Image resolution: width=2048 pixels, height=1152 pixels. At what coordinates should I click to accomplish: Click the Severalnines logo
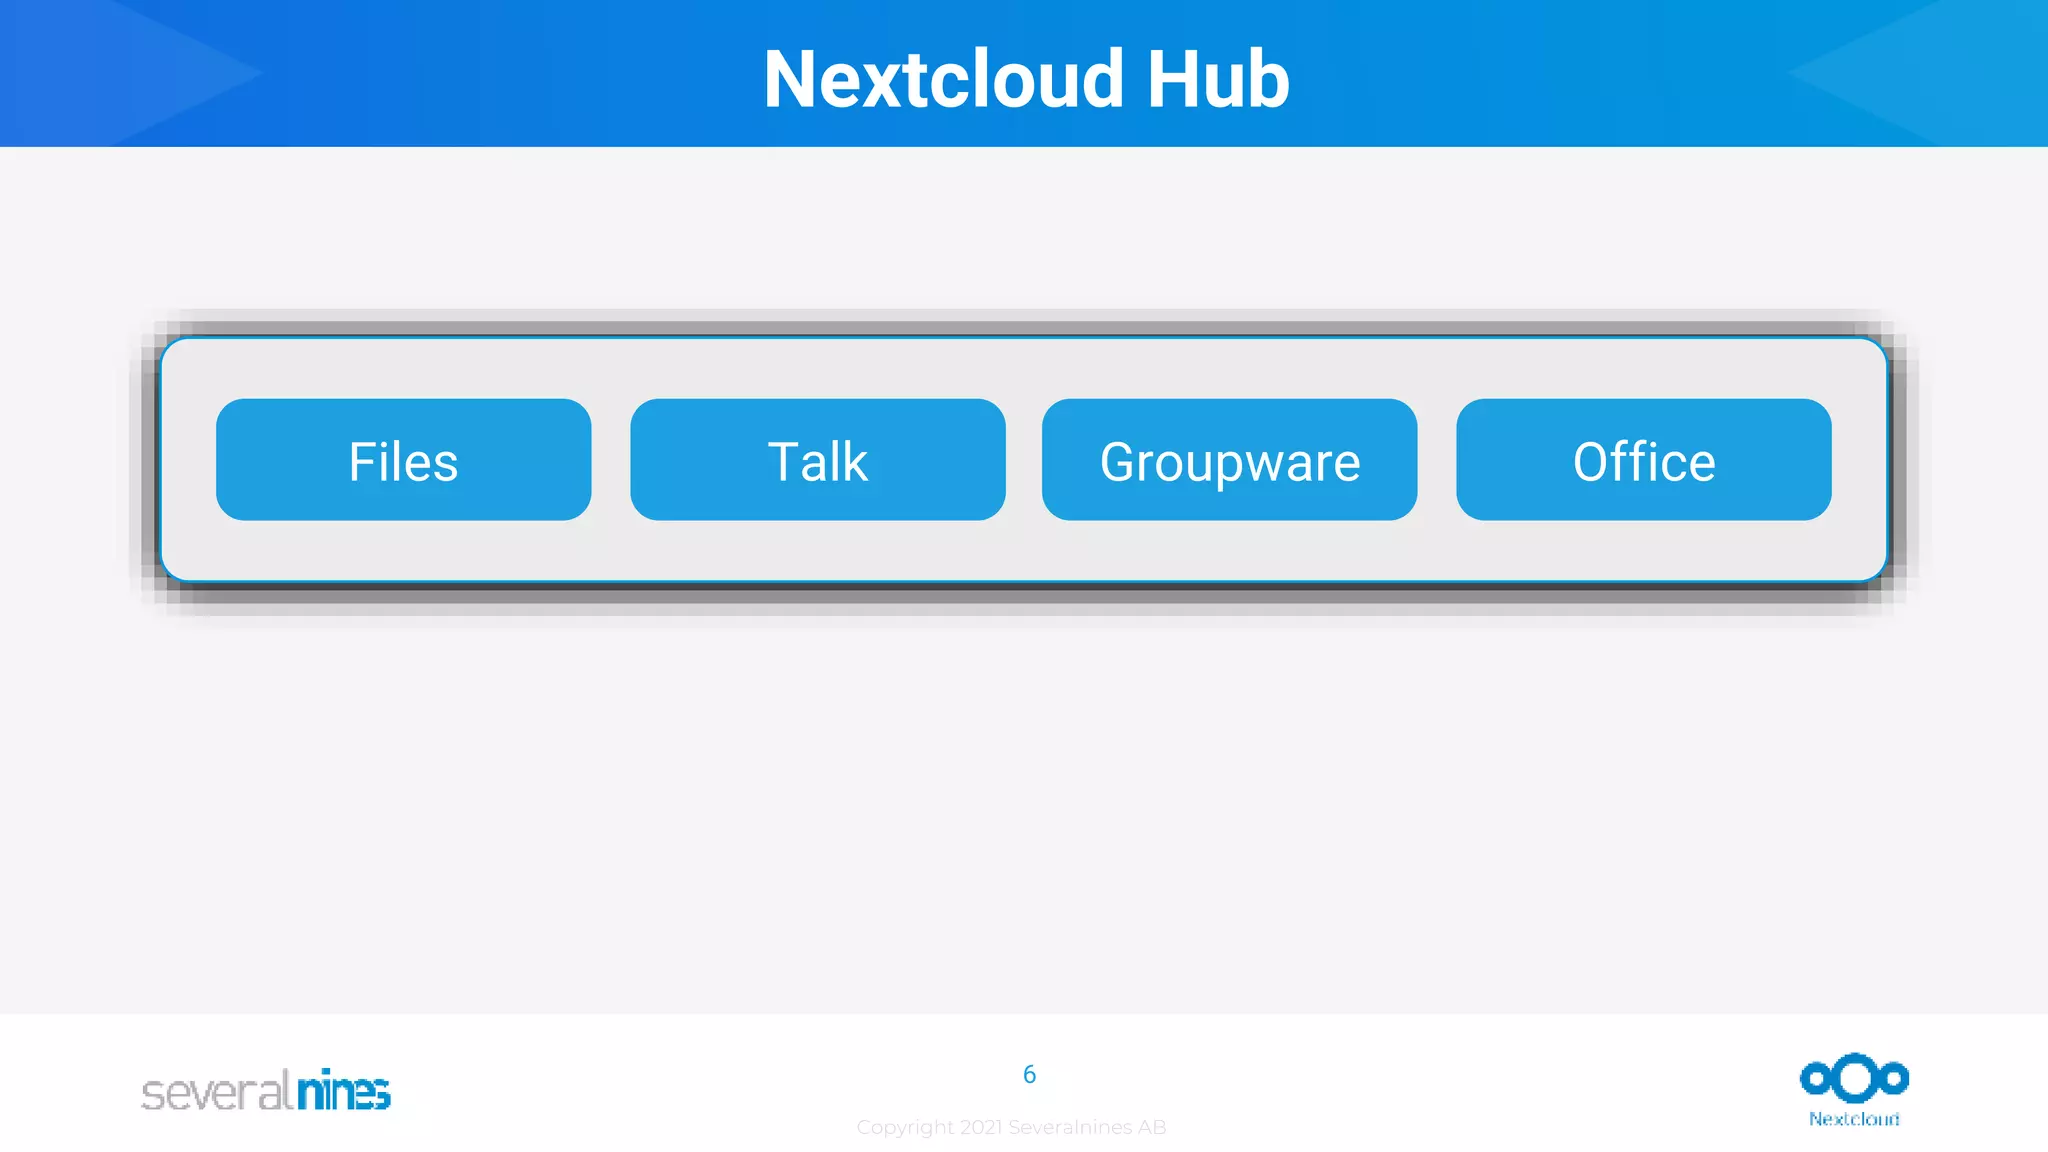266,1090
